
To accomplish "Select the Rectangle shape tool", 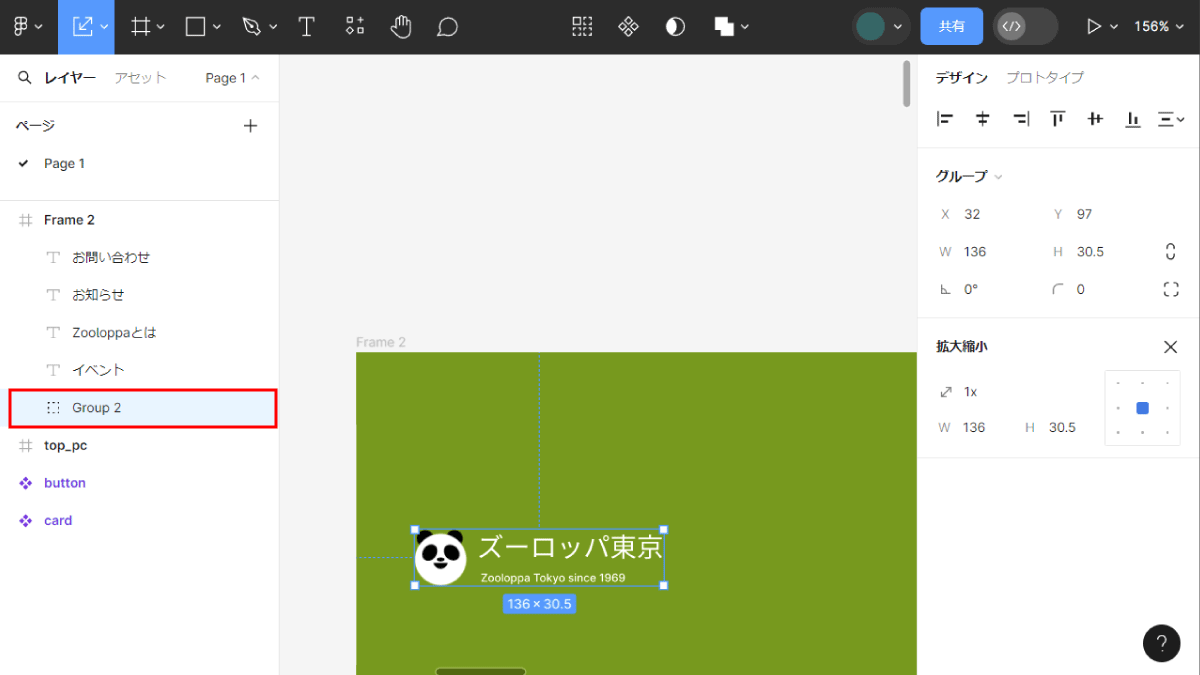I will pos(196,27).
